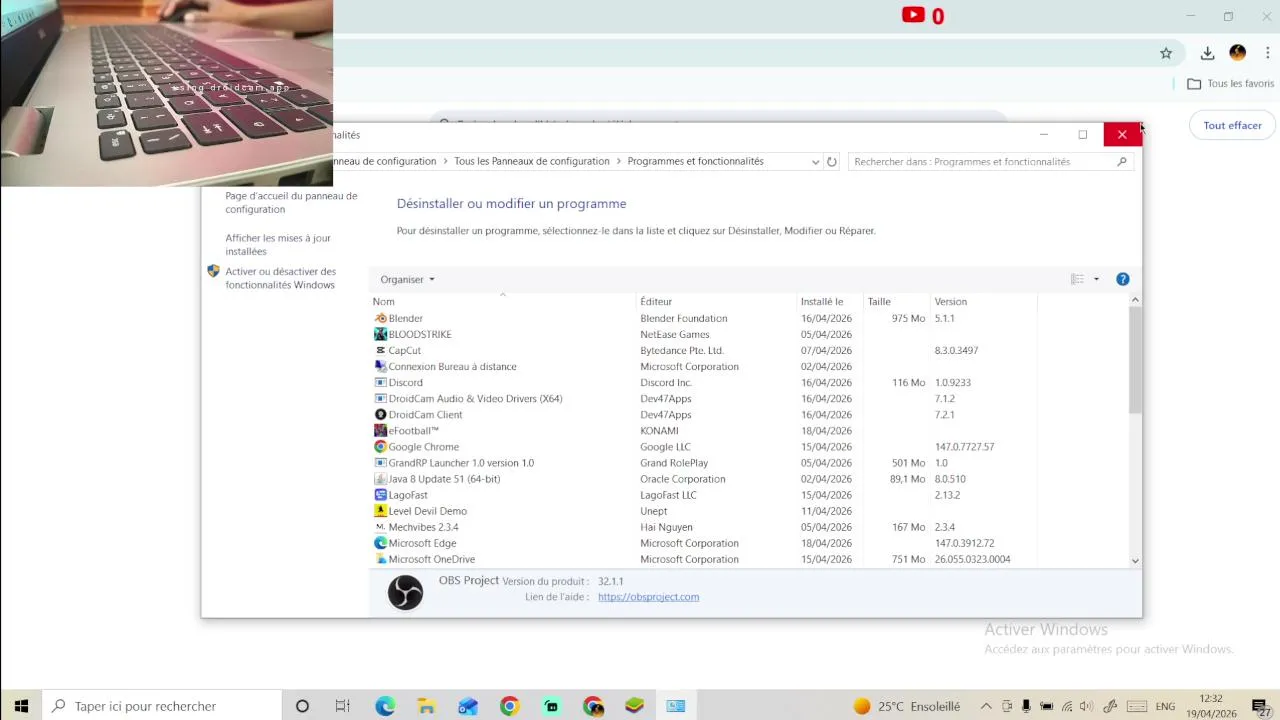Launch Microsoft Edge from taskbar
Viewport: 1280px width, 720px height.
(385, 706)
